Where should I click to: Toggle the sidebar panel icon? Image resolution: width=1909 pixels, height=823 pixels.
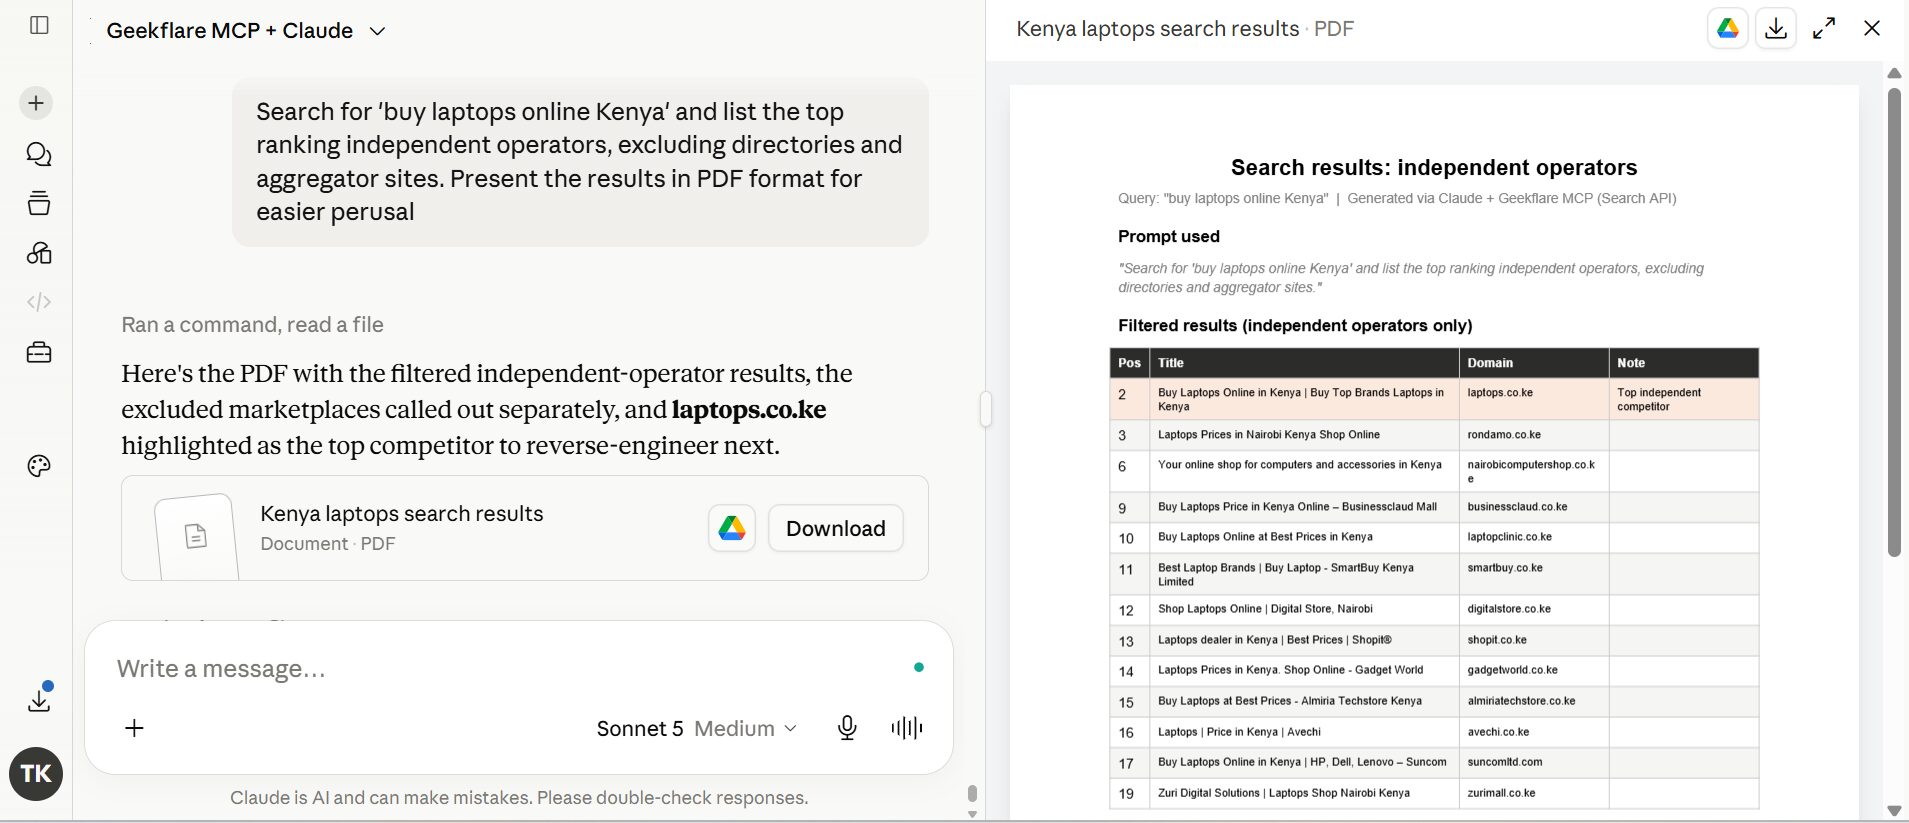pyautogui.click(x=39, y=25)
